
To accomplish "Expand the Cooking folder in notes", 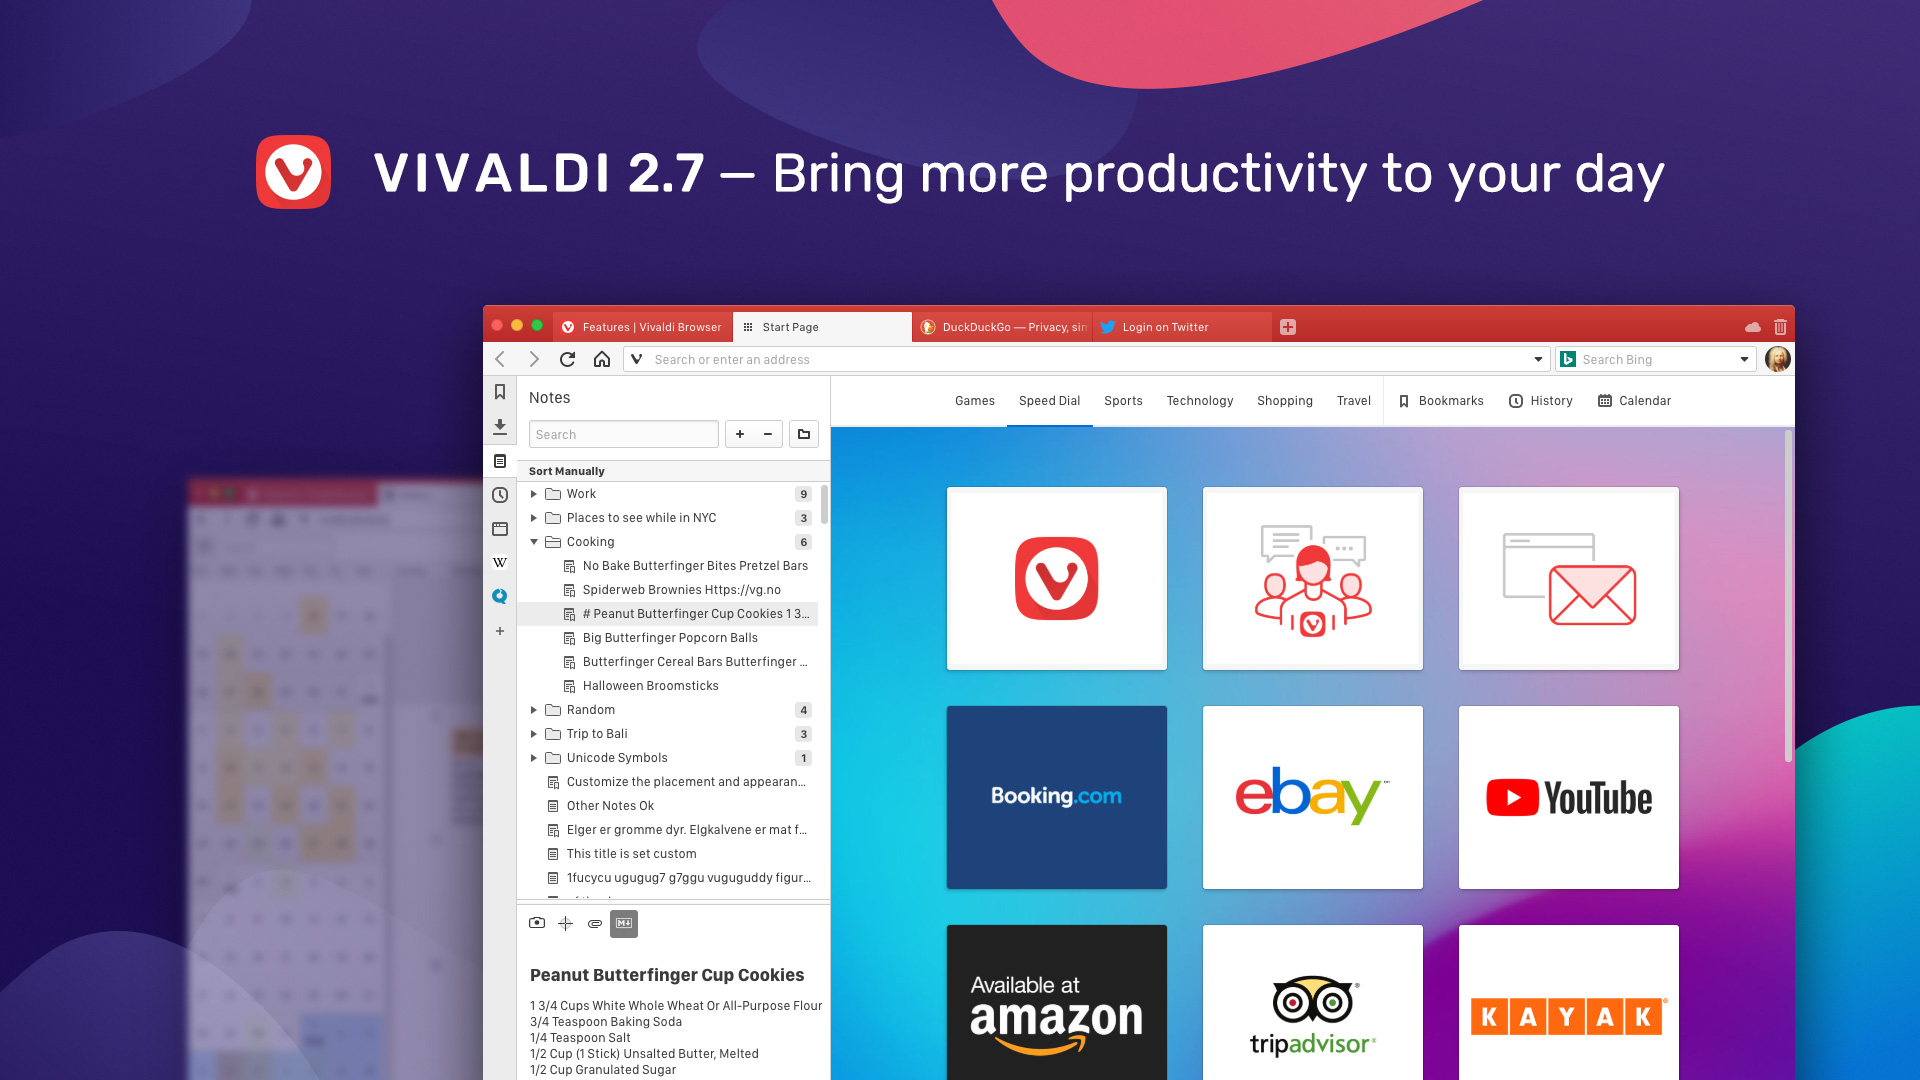I will [x=535, y=541].
